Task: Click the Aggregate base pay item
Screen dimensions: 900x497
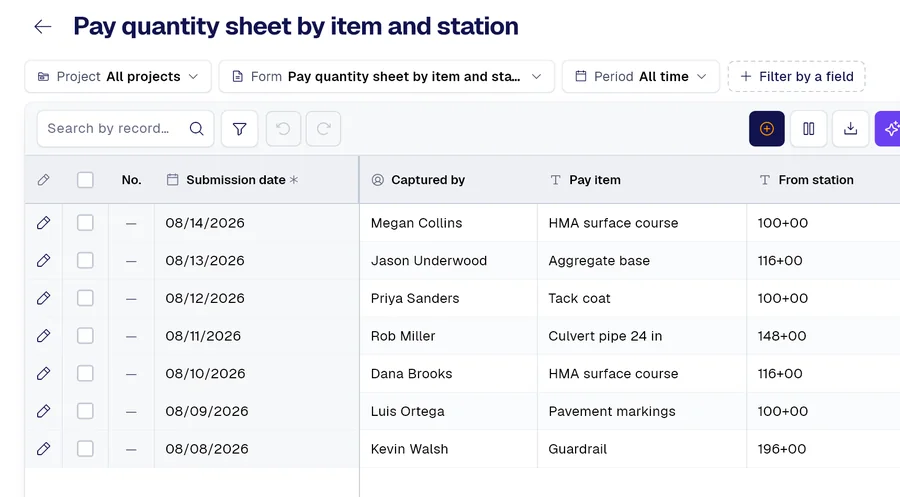Action: 642,261
